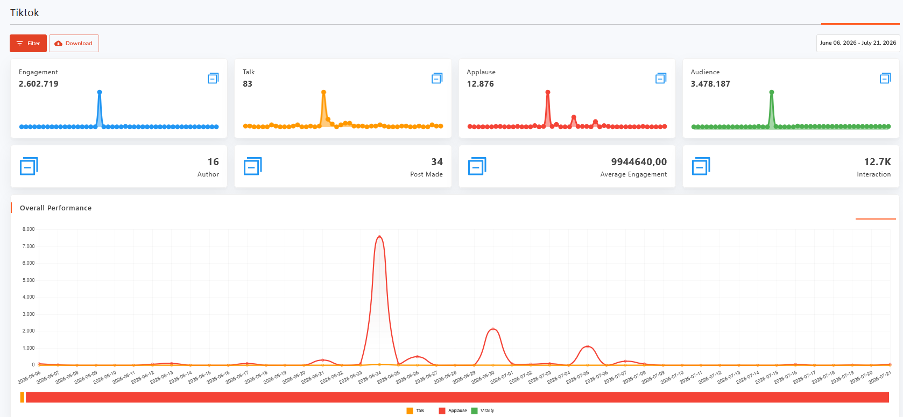
Task: Click the green Audience sparkline peak point
Action: (x=771, y=92)
